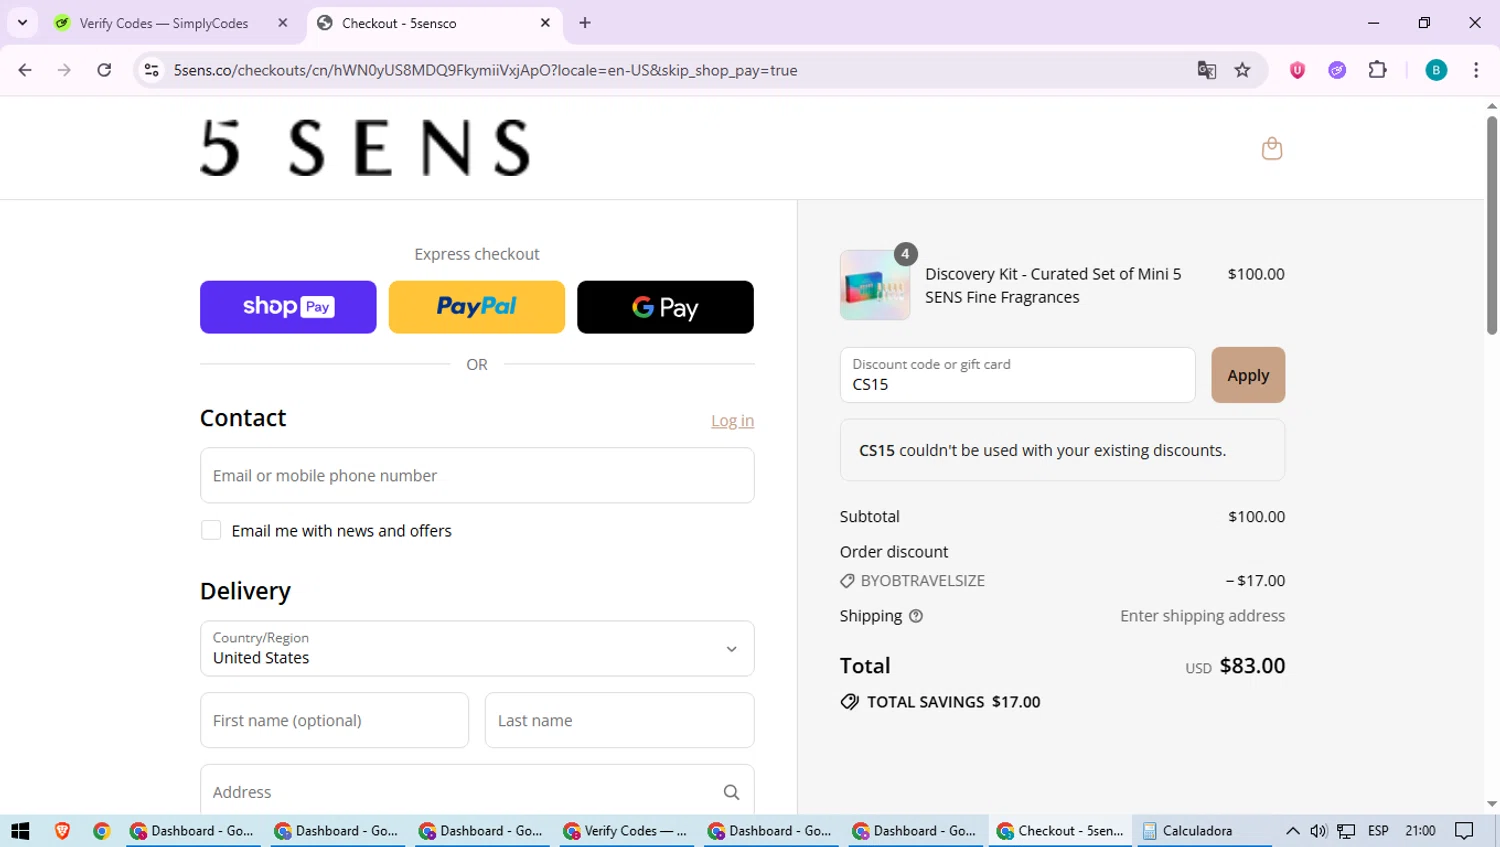The height and width of the screenshot is (847, 1500).
Task: Click the TOTAL SAVINGS $17.00 text
Action: pos(953,702)
